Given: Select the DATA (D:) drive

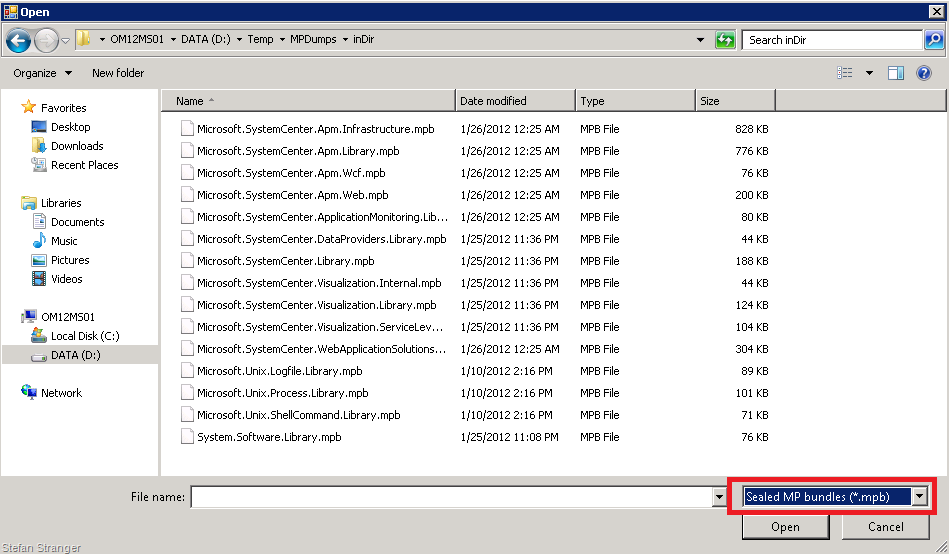Looking at the screenshot, I should 76,355.
